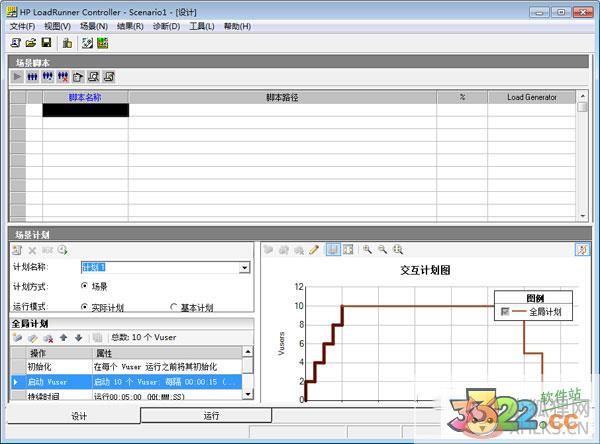Click the 属性 column header in the 全局计划 grid
This screenshot has height=444, width=600.
pyautogui.click(x=167, y=353)
